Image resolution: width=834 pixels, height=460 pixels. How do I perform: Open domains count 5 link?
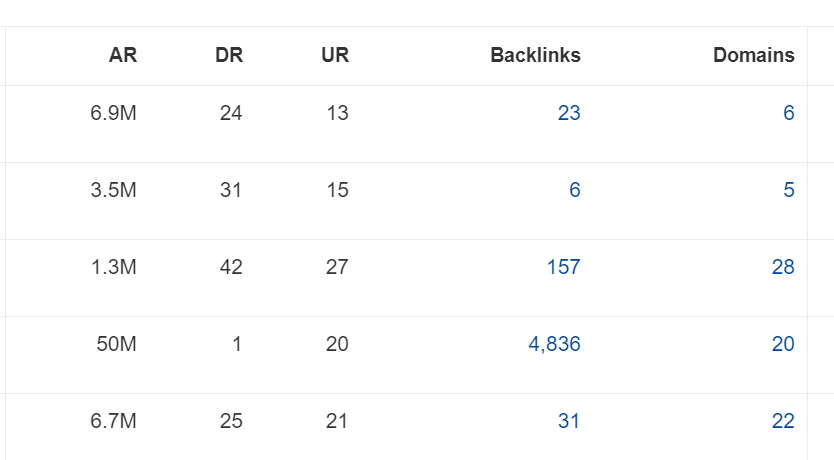point(789,190)
